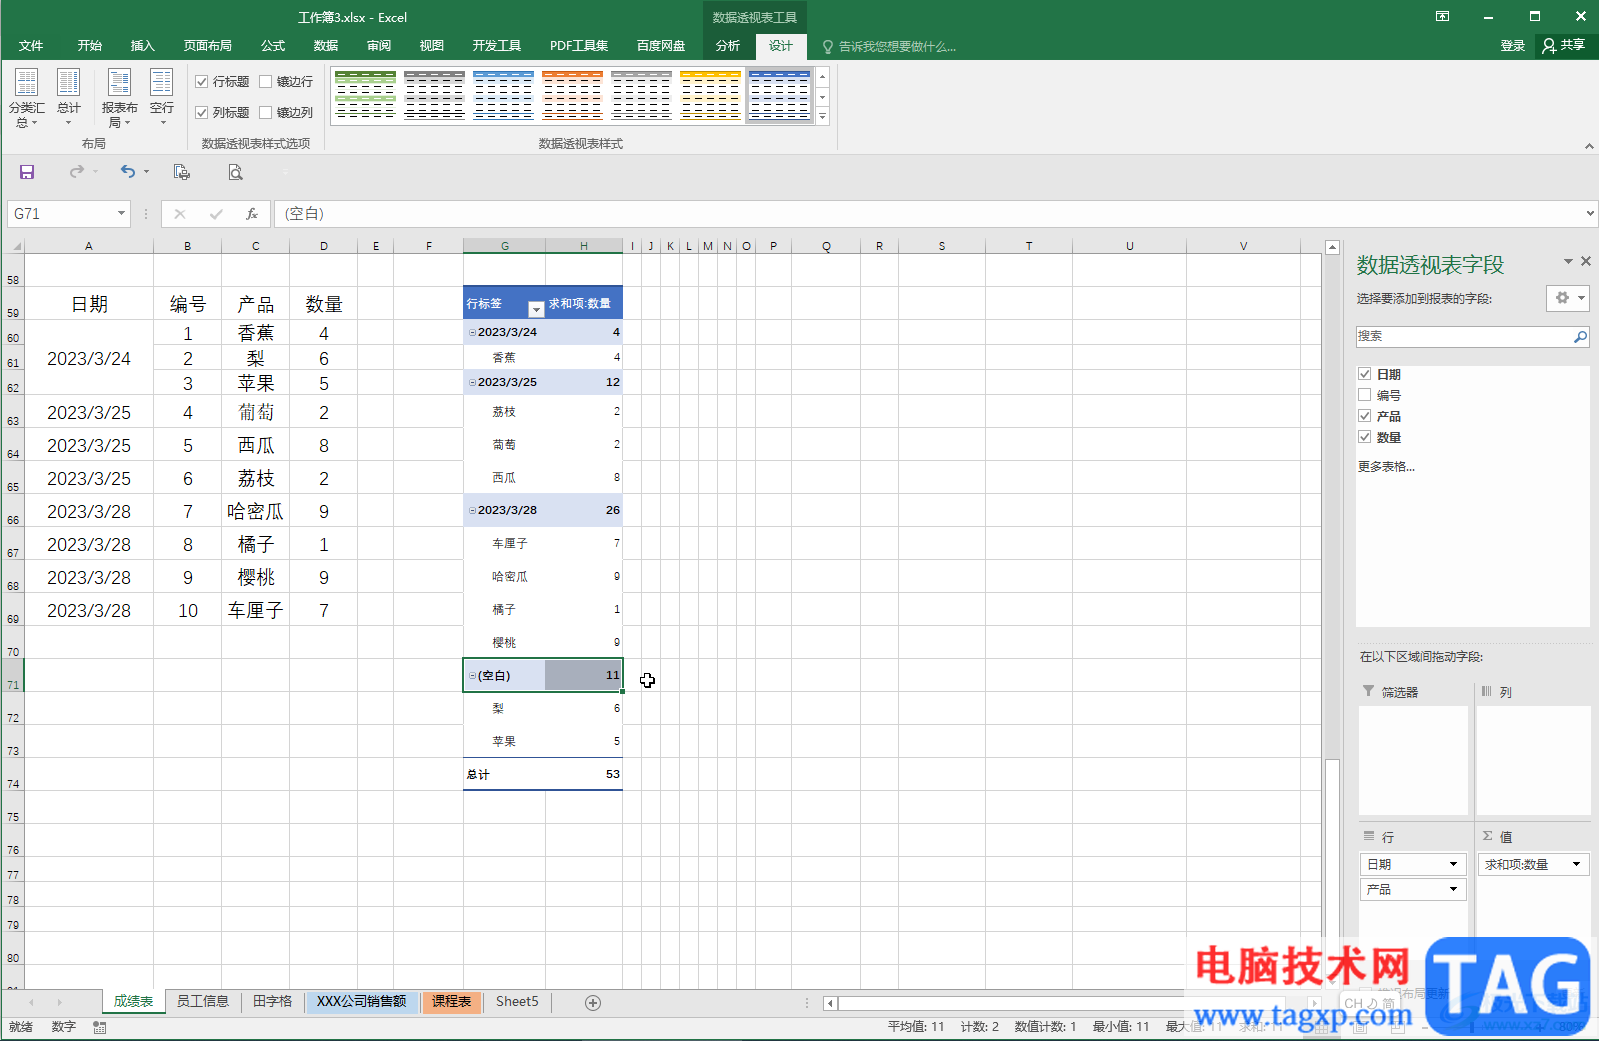Click the 登录 sign-in button
This screenshot has width=1599, height=1041.
point(1512,46)
